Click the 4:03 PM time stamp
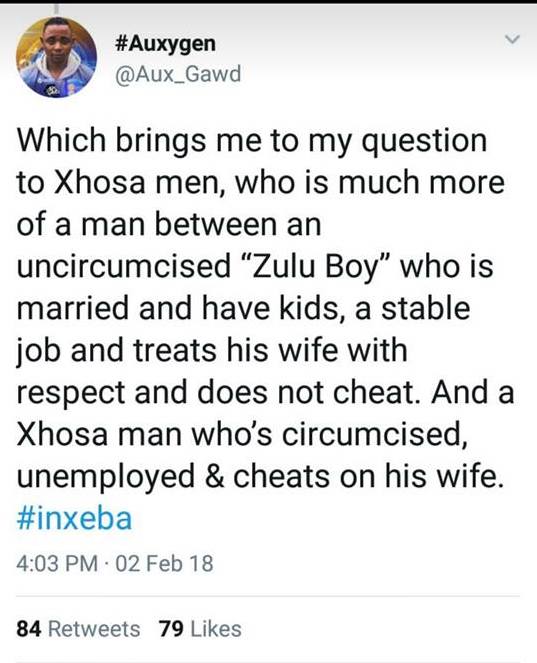This screenshot has height=663, width=537. [57, 564]
